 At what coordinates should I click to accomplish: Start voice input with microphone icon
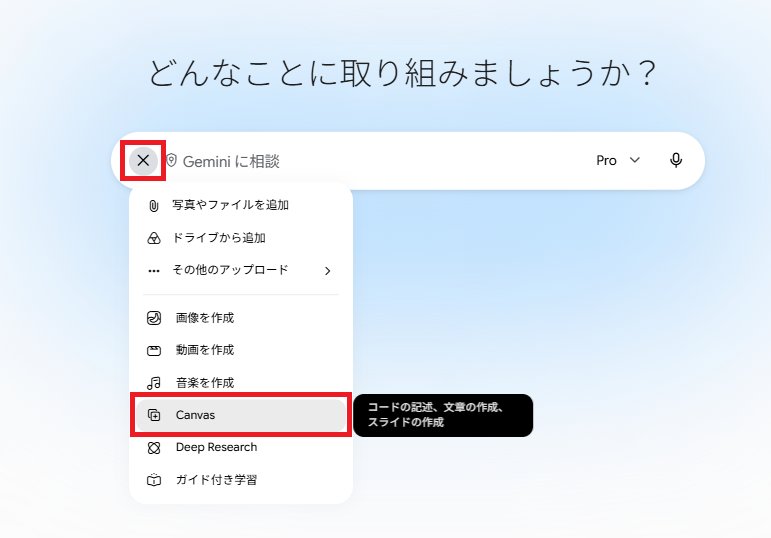coord(676,160)
